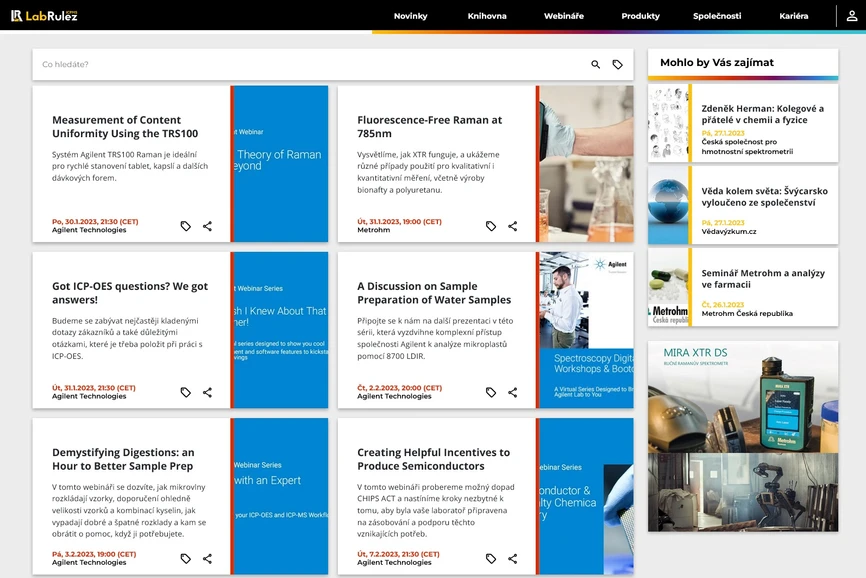Go to Webináře section
Viewport: 866px width, 578px height.
564,16
